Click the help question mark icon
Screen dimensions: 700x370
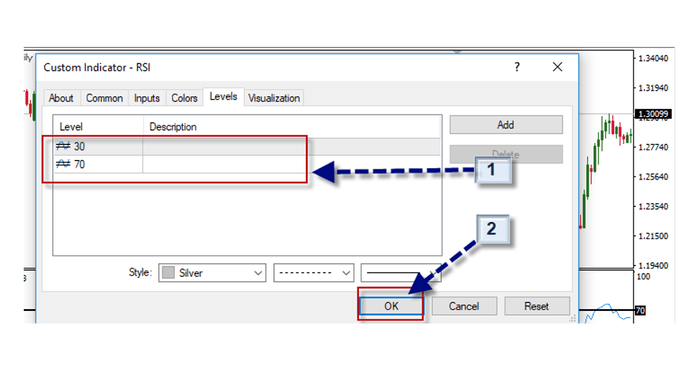[x=517, y=67]
